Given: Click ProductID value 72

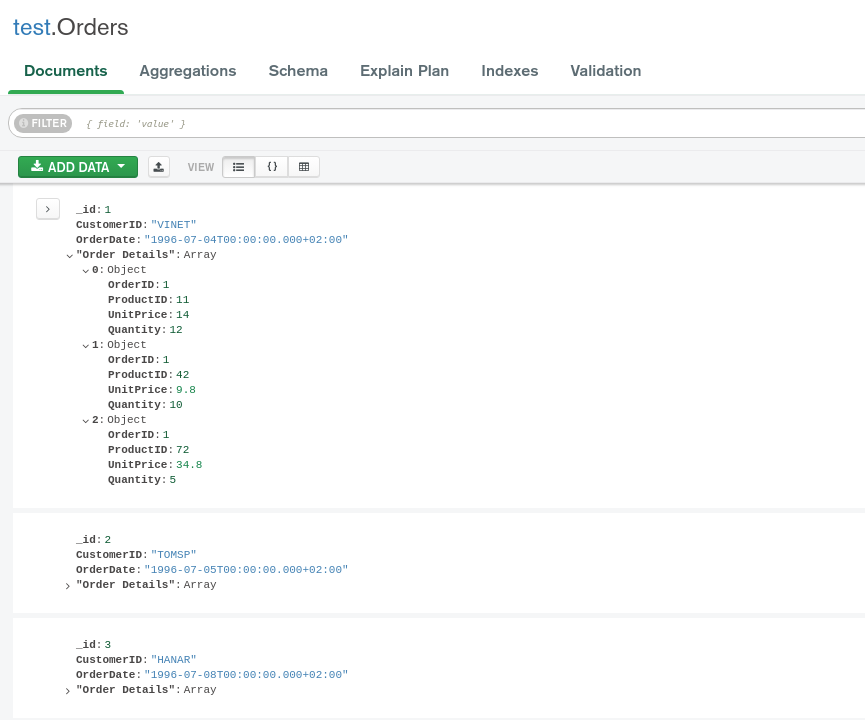Looking at the screenshot, I should tap(183, 450).
